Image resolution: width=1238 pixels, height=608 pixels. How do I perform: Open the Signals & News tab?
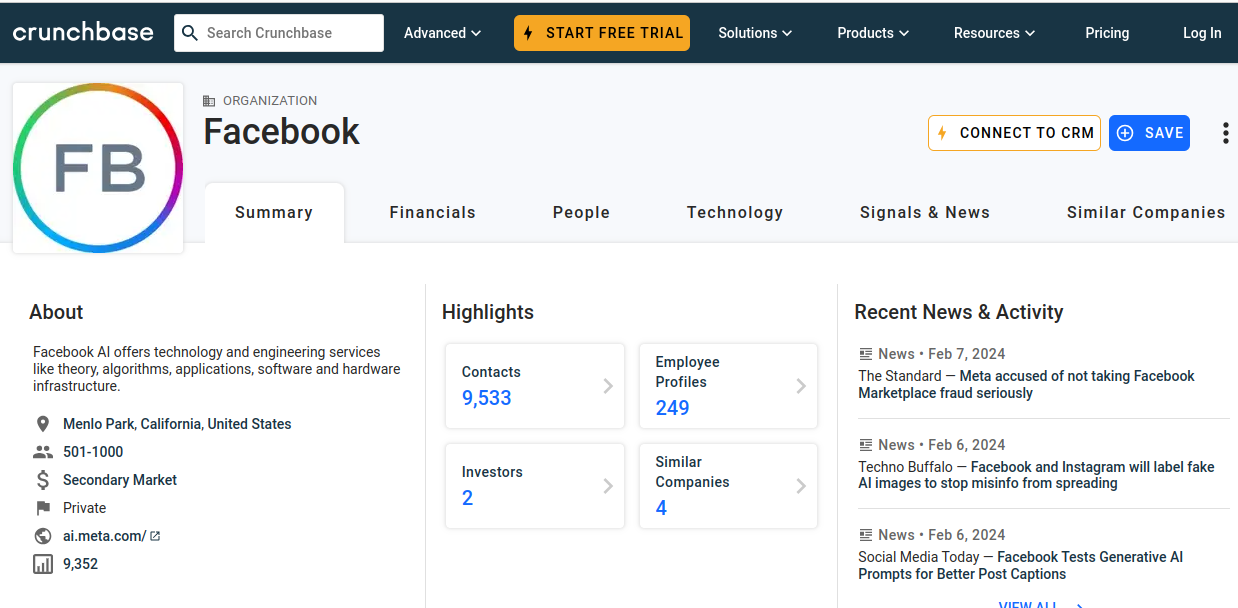(924, 212)
